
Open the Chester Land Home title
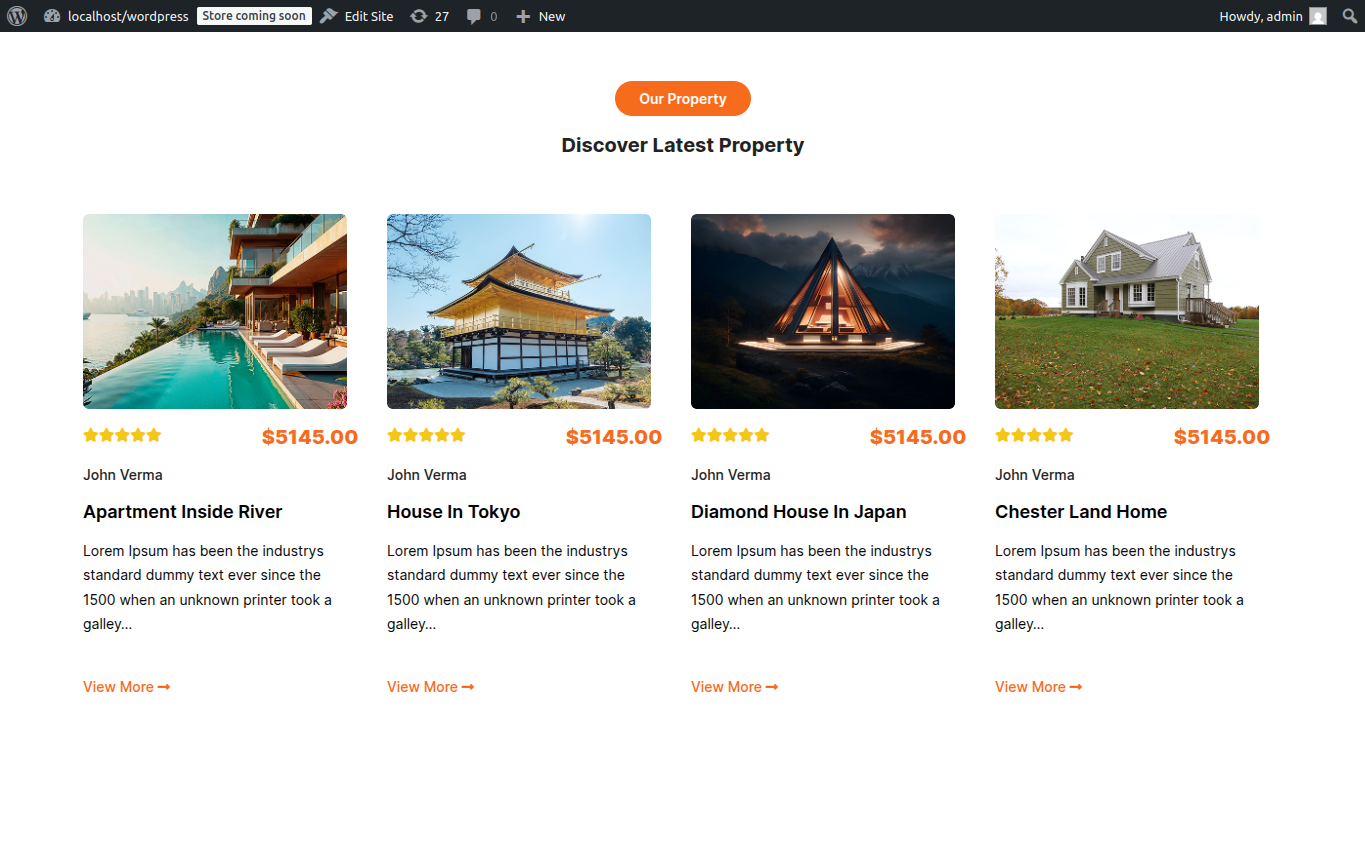tap(1081, 512)
